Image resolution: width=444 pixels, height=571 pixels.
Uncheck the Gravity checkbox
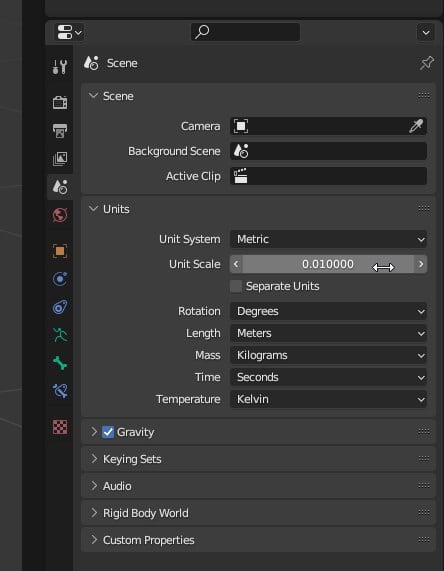click(x=108, y=432)
